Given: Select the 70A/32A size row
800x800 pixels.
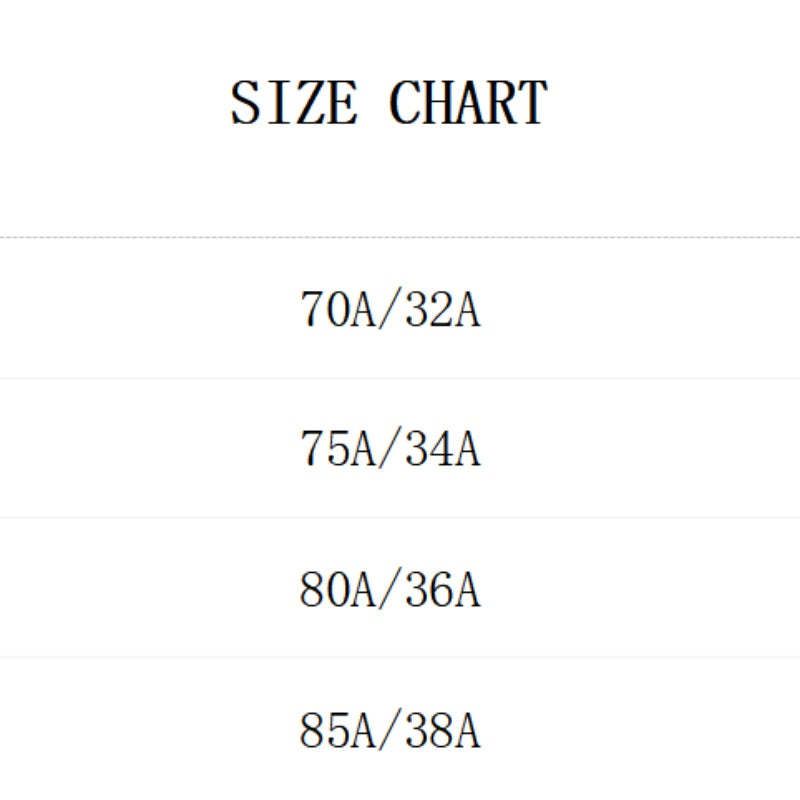Looking at the screenshot, I should [390, 309].
